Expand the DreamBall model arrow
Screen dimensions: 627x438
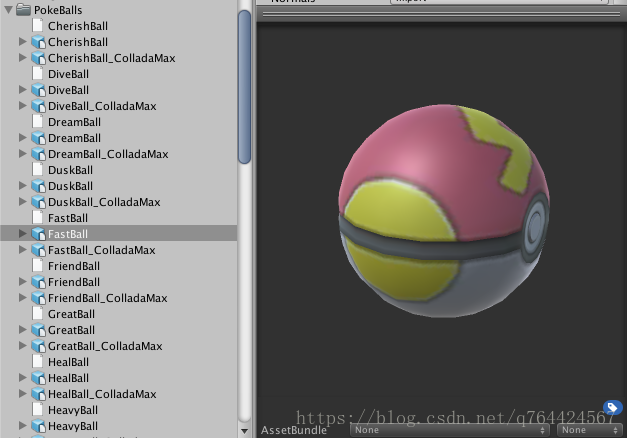coord(23,137)
